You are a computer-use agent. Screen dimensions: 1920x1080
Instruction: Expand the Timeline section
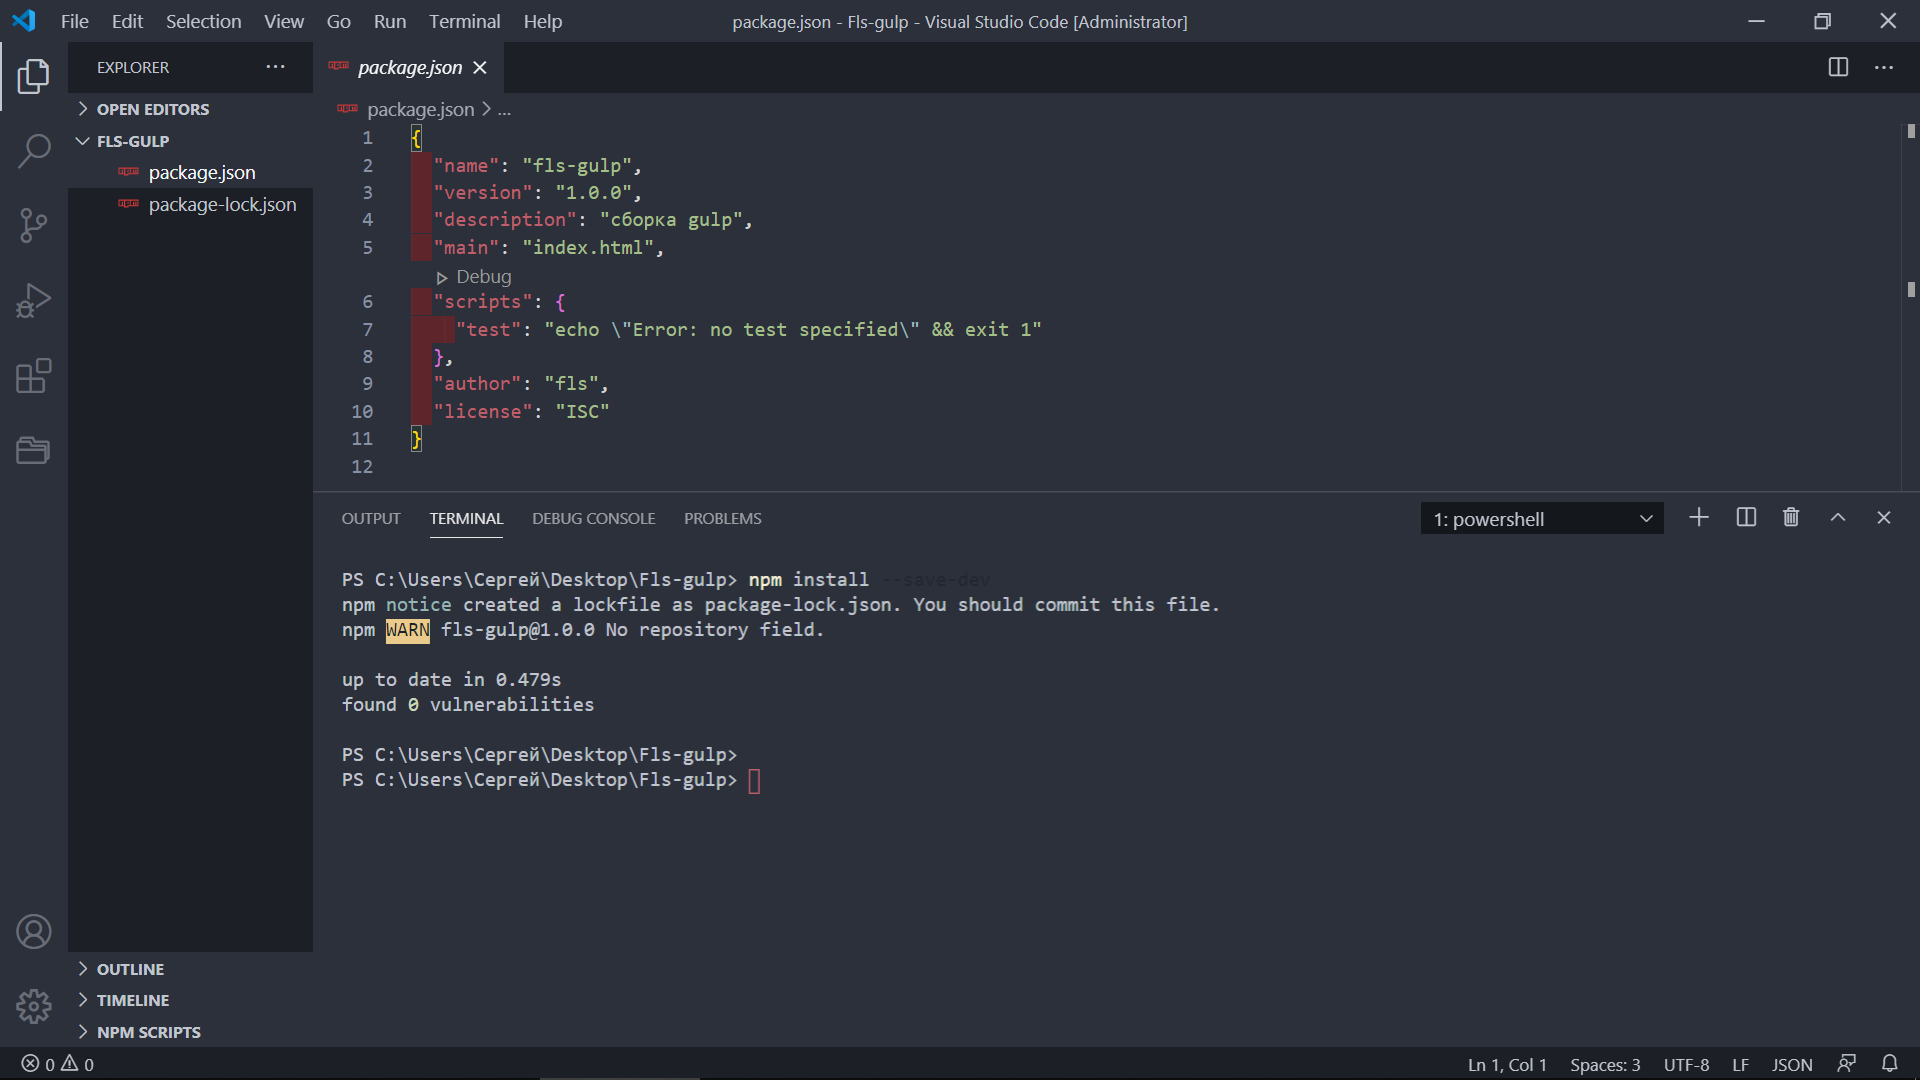[133, 1000]
